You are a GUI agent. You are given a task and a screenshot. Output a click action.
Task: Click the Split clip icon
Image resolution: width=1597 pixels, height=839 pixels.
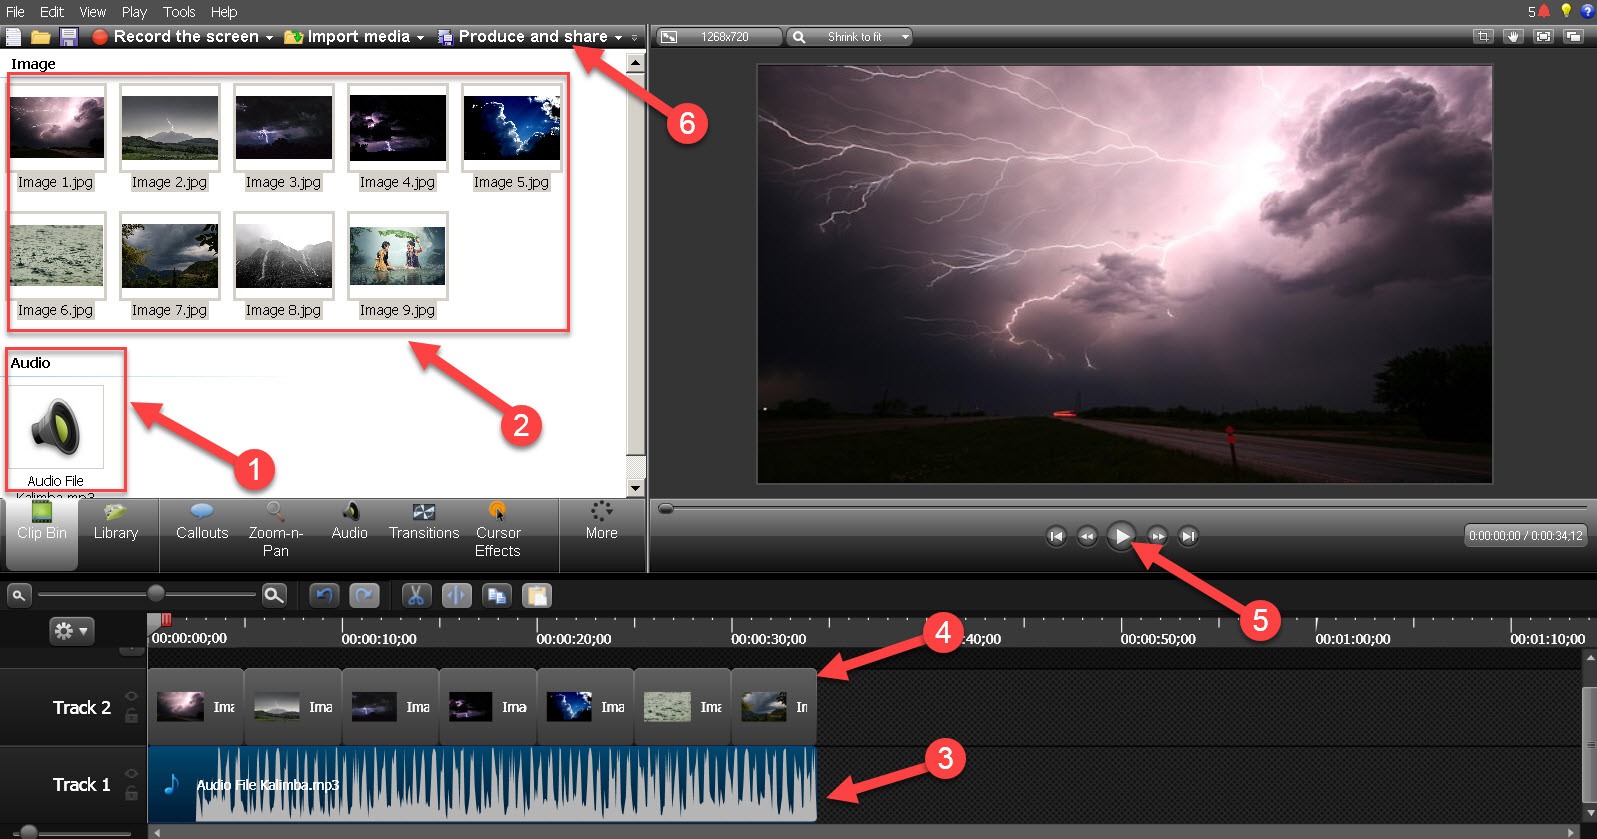point(456,596)
